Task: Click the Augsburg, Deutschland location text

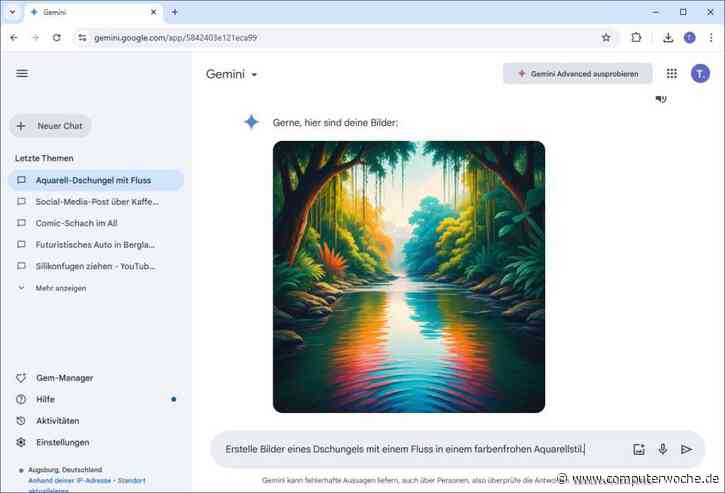Action: [65, 469]
